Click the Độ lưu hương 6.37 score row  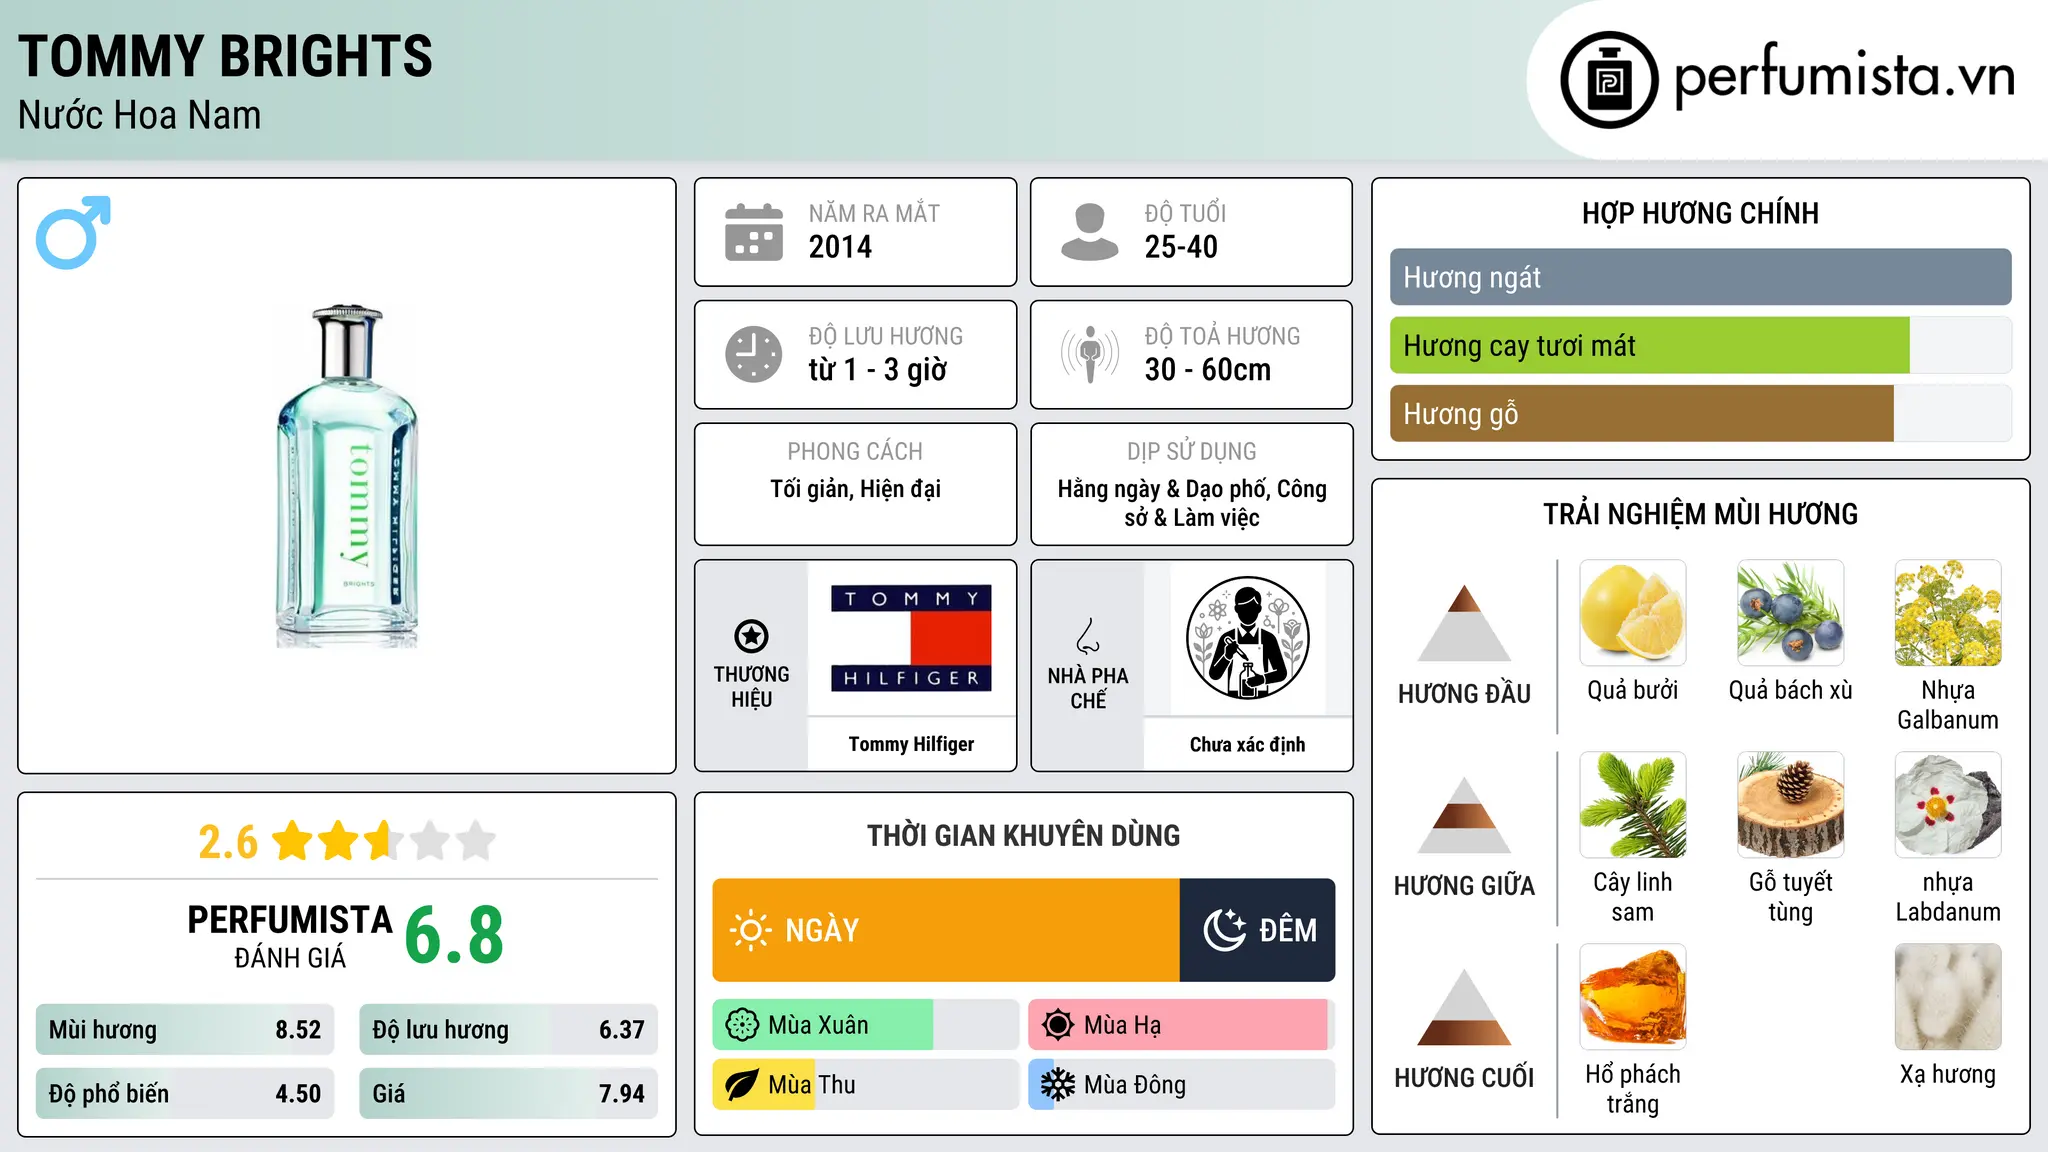(509, 1030)
